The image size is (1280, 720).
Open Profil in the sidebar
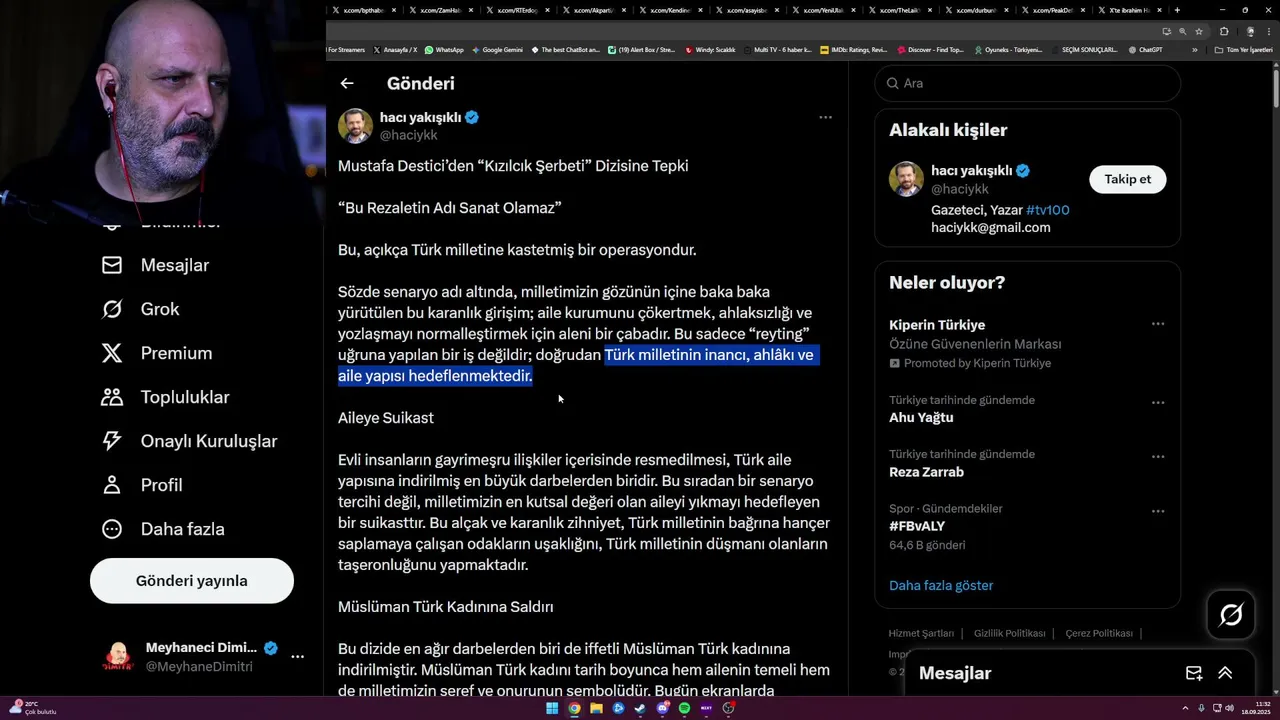pyautogui.click(x=141, y=485)
